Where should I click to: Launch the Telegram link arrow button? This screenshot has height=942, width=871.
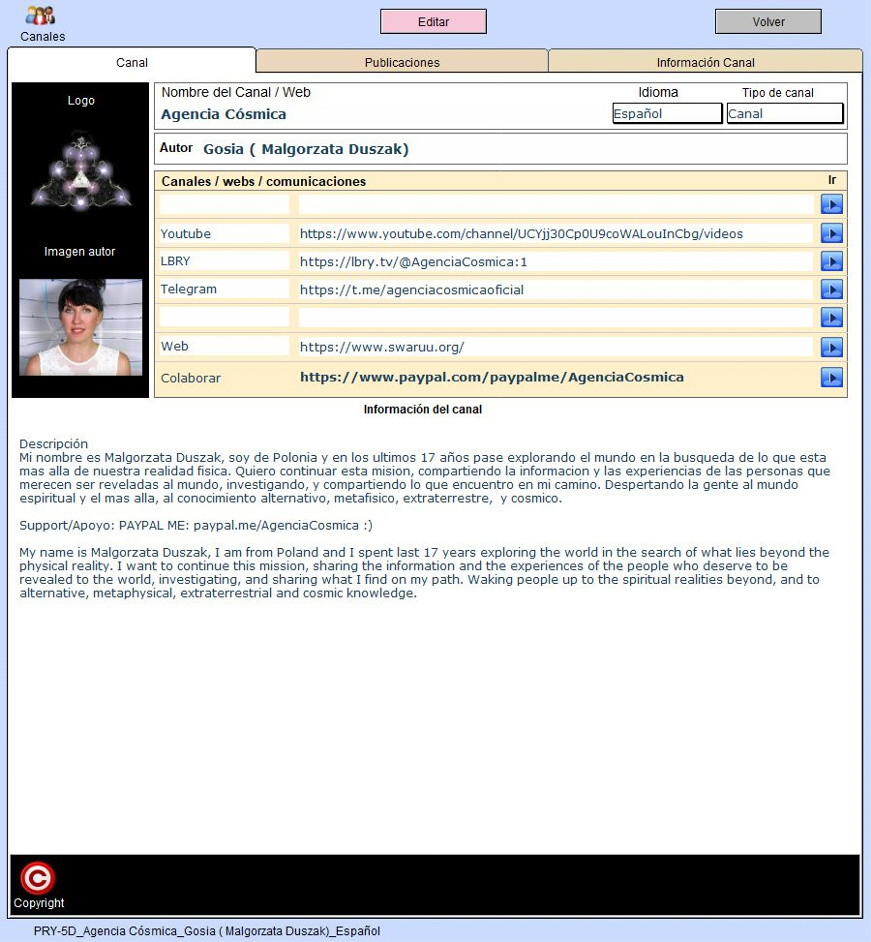831,290
